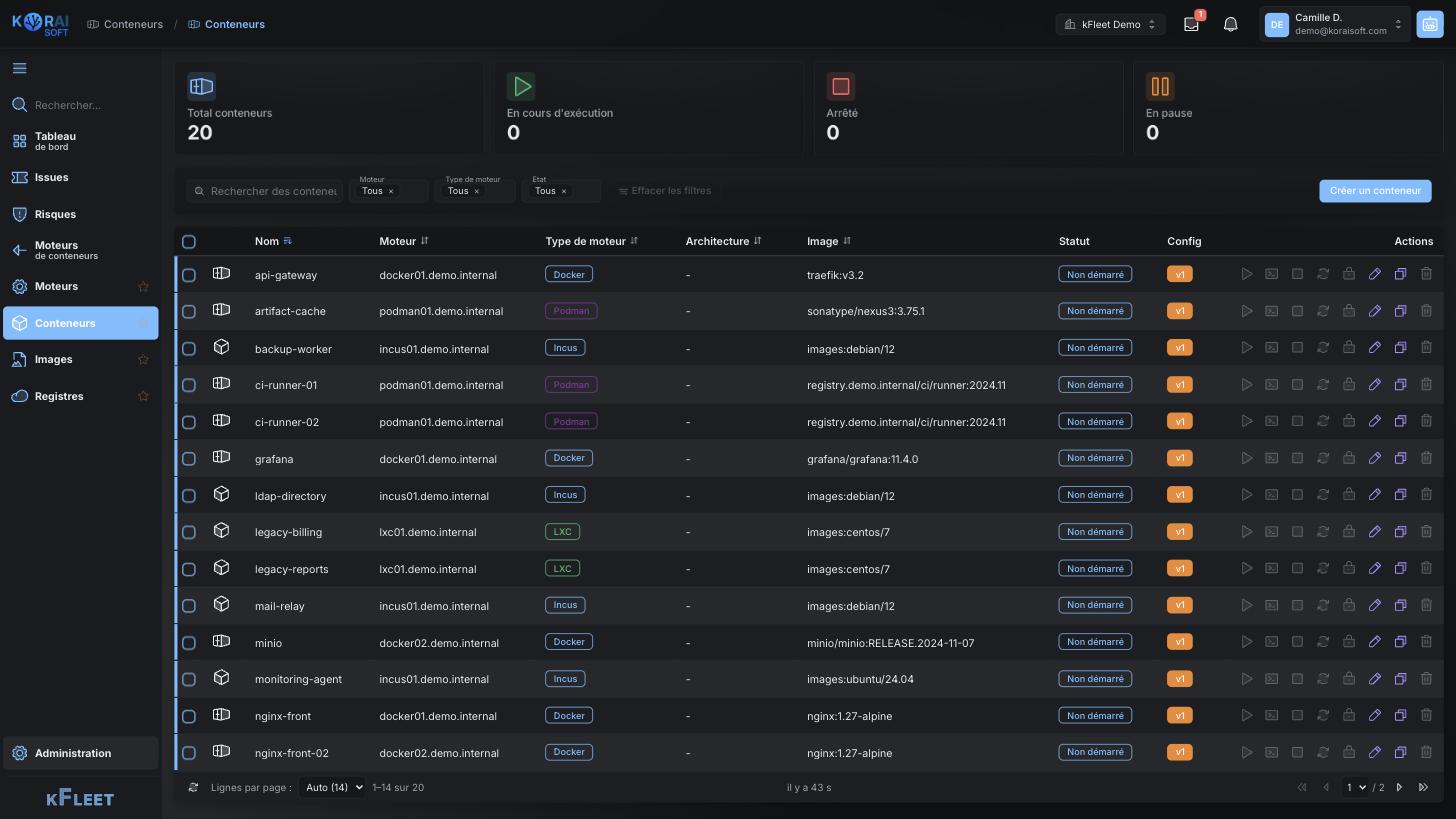Open the Moteur filter dropdown
Viewport: 1456px width, 819px height.
pyautogui.click(x=388, y=190)
